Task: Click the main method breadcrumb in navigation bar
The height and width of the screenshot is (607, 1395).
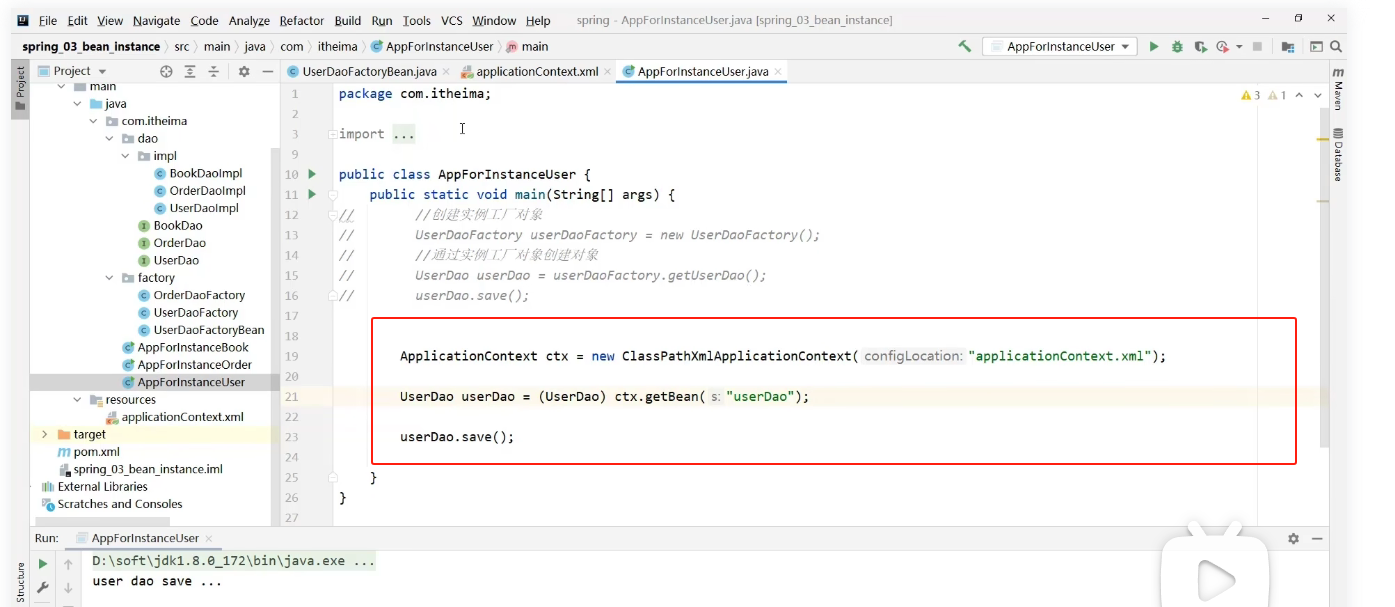Action: (x=527, y=47)
